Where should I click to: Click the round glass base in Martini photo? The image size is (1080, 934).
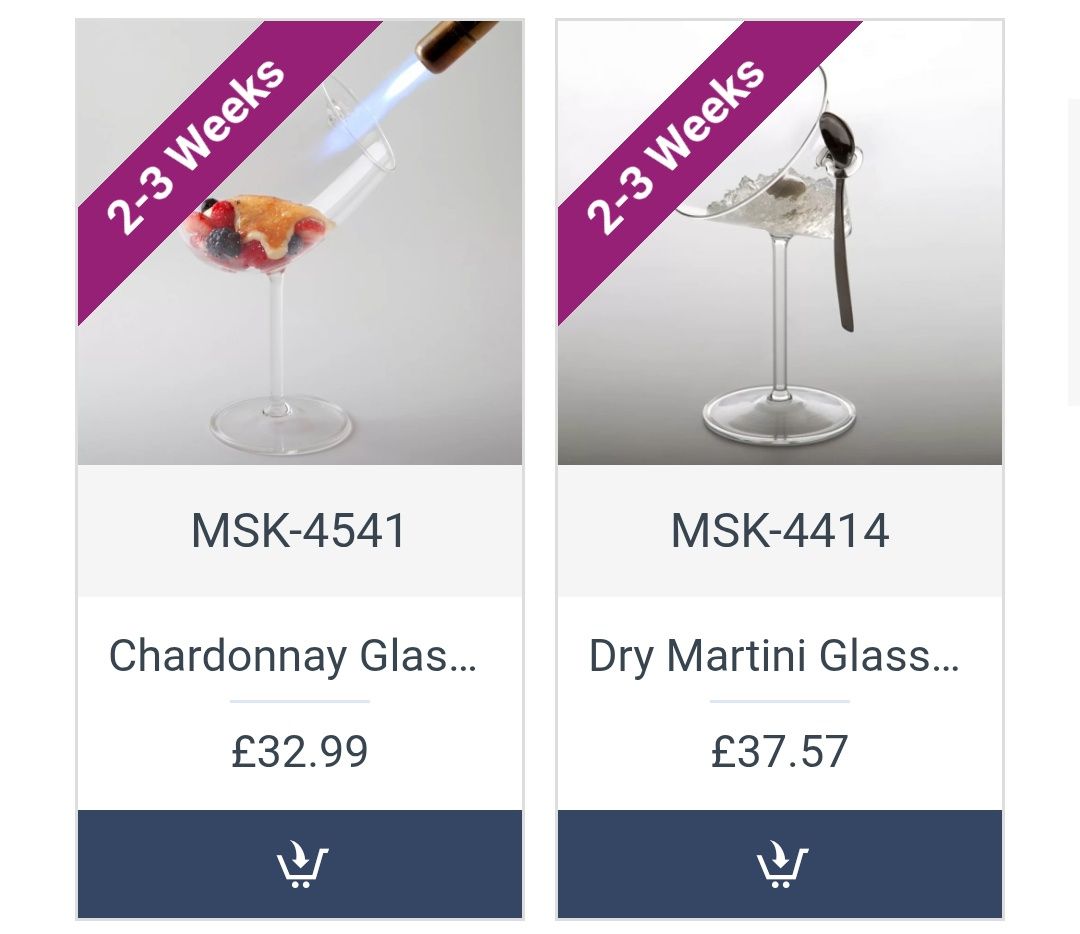click(780, 417)
